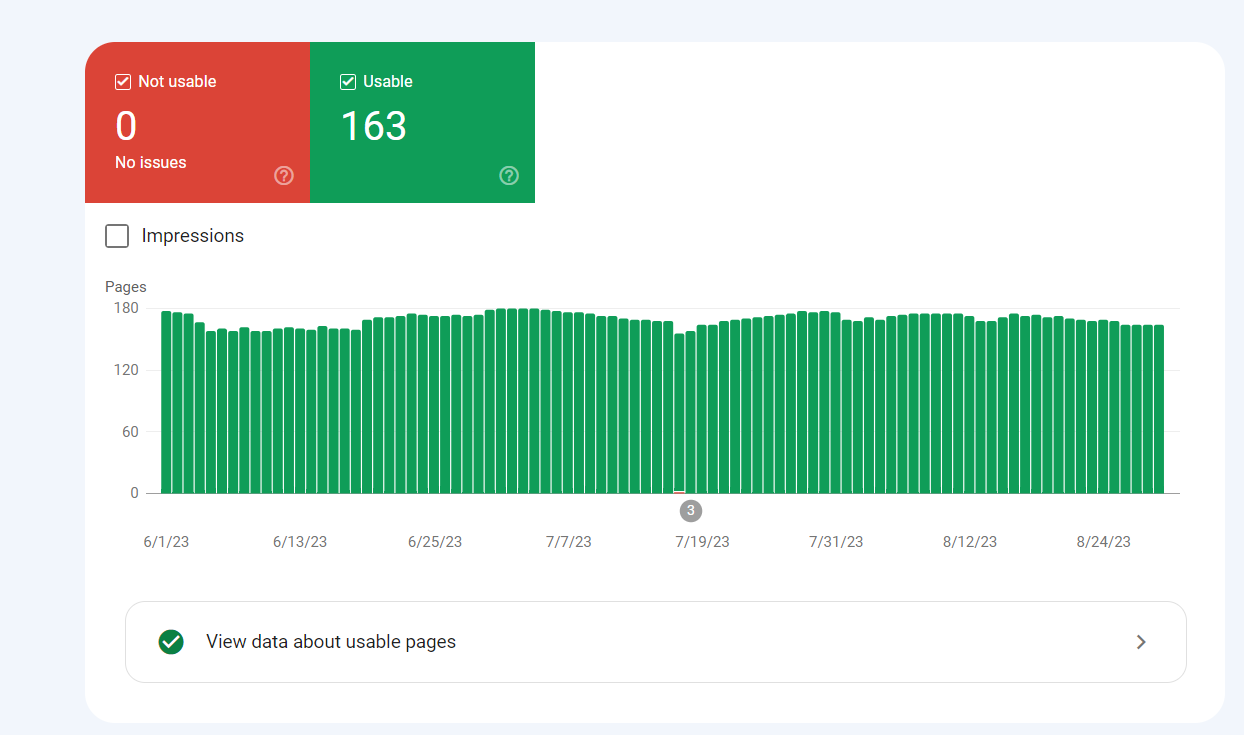Select the red Not usable card showing 0
This screenshot has height=735, width=1244.
click(x=197, y=122)
